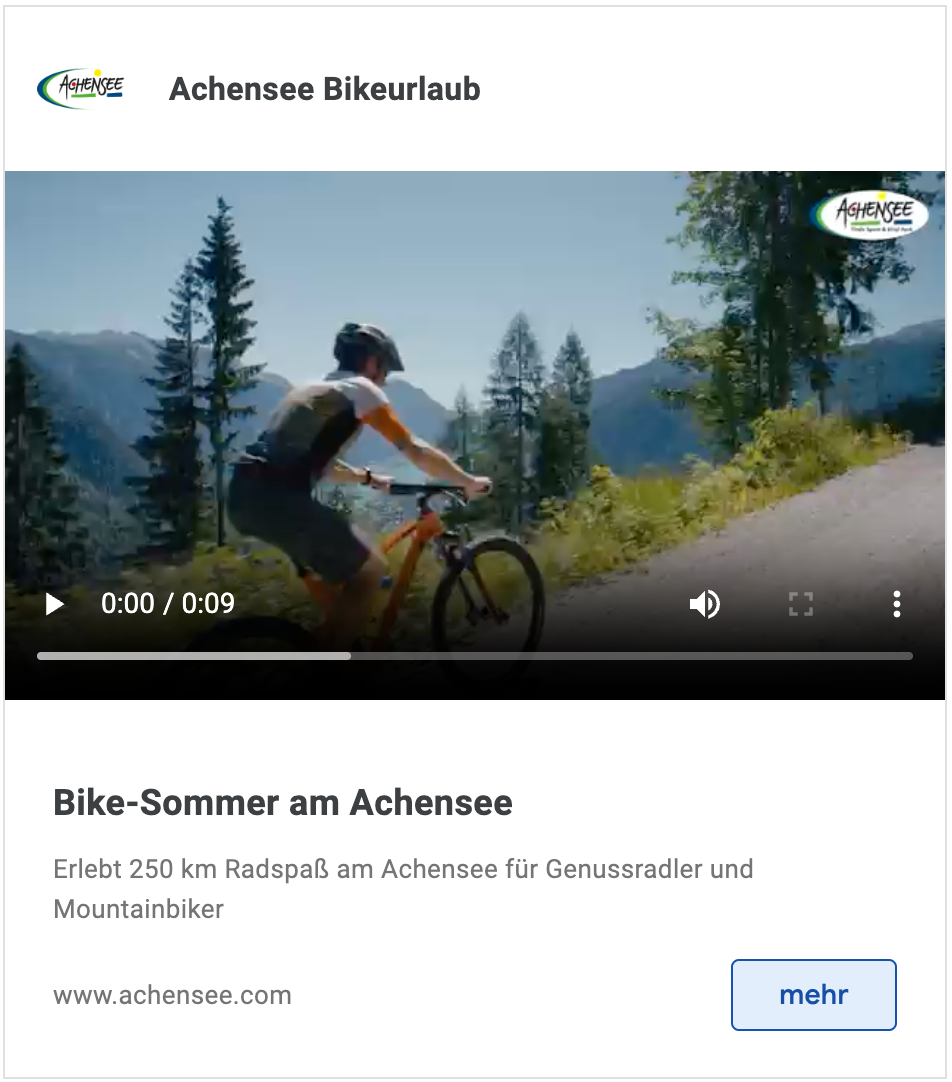Click the Achensee watermark logo in video
Screen dimensions: 952x1082
point(870,214)
